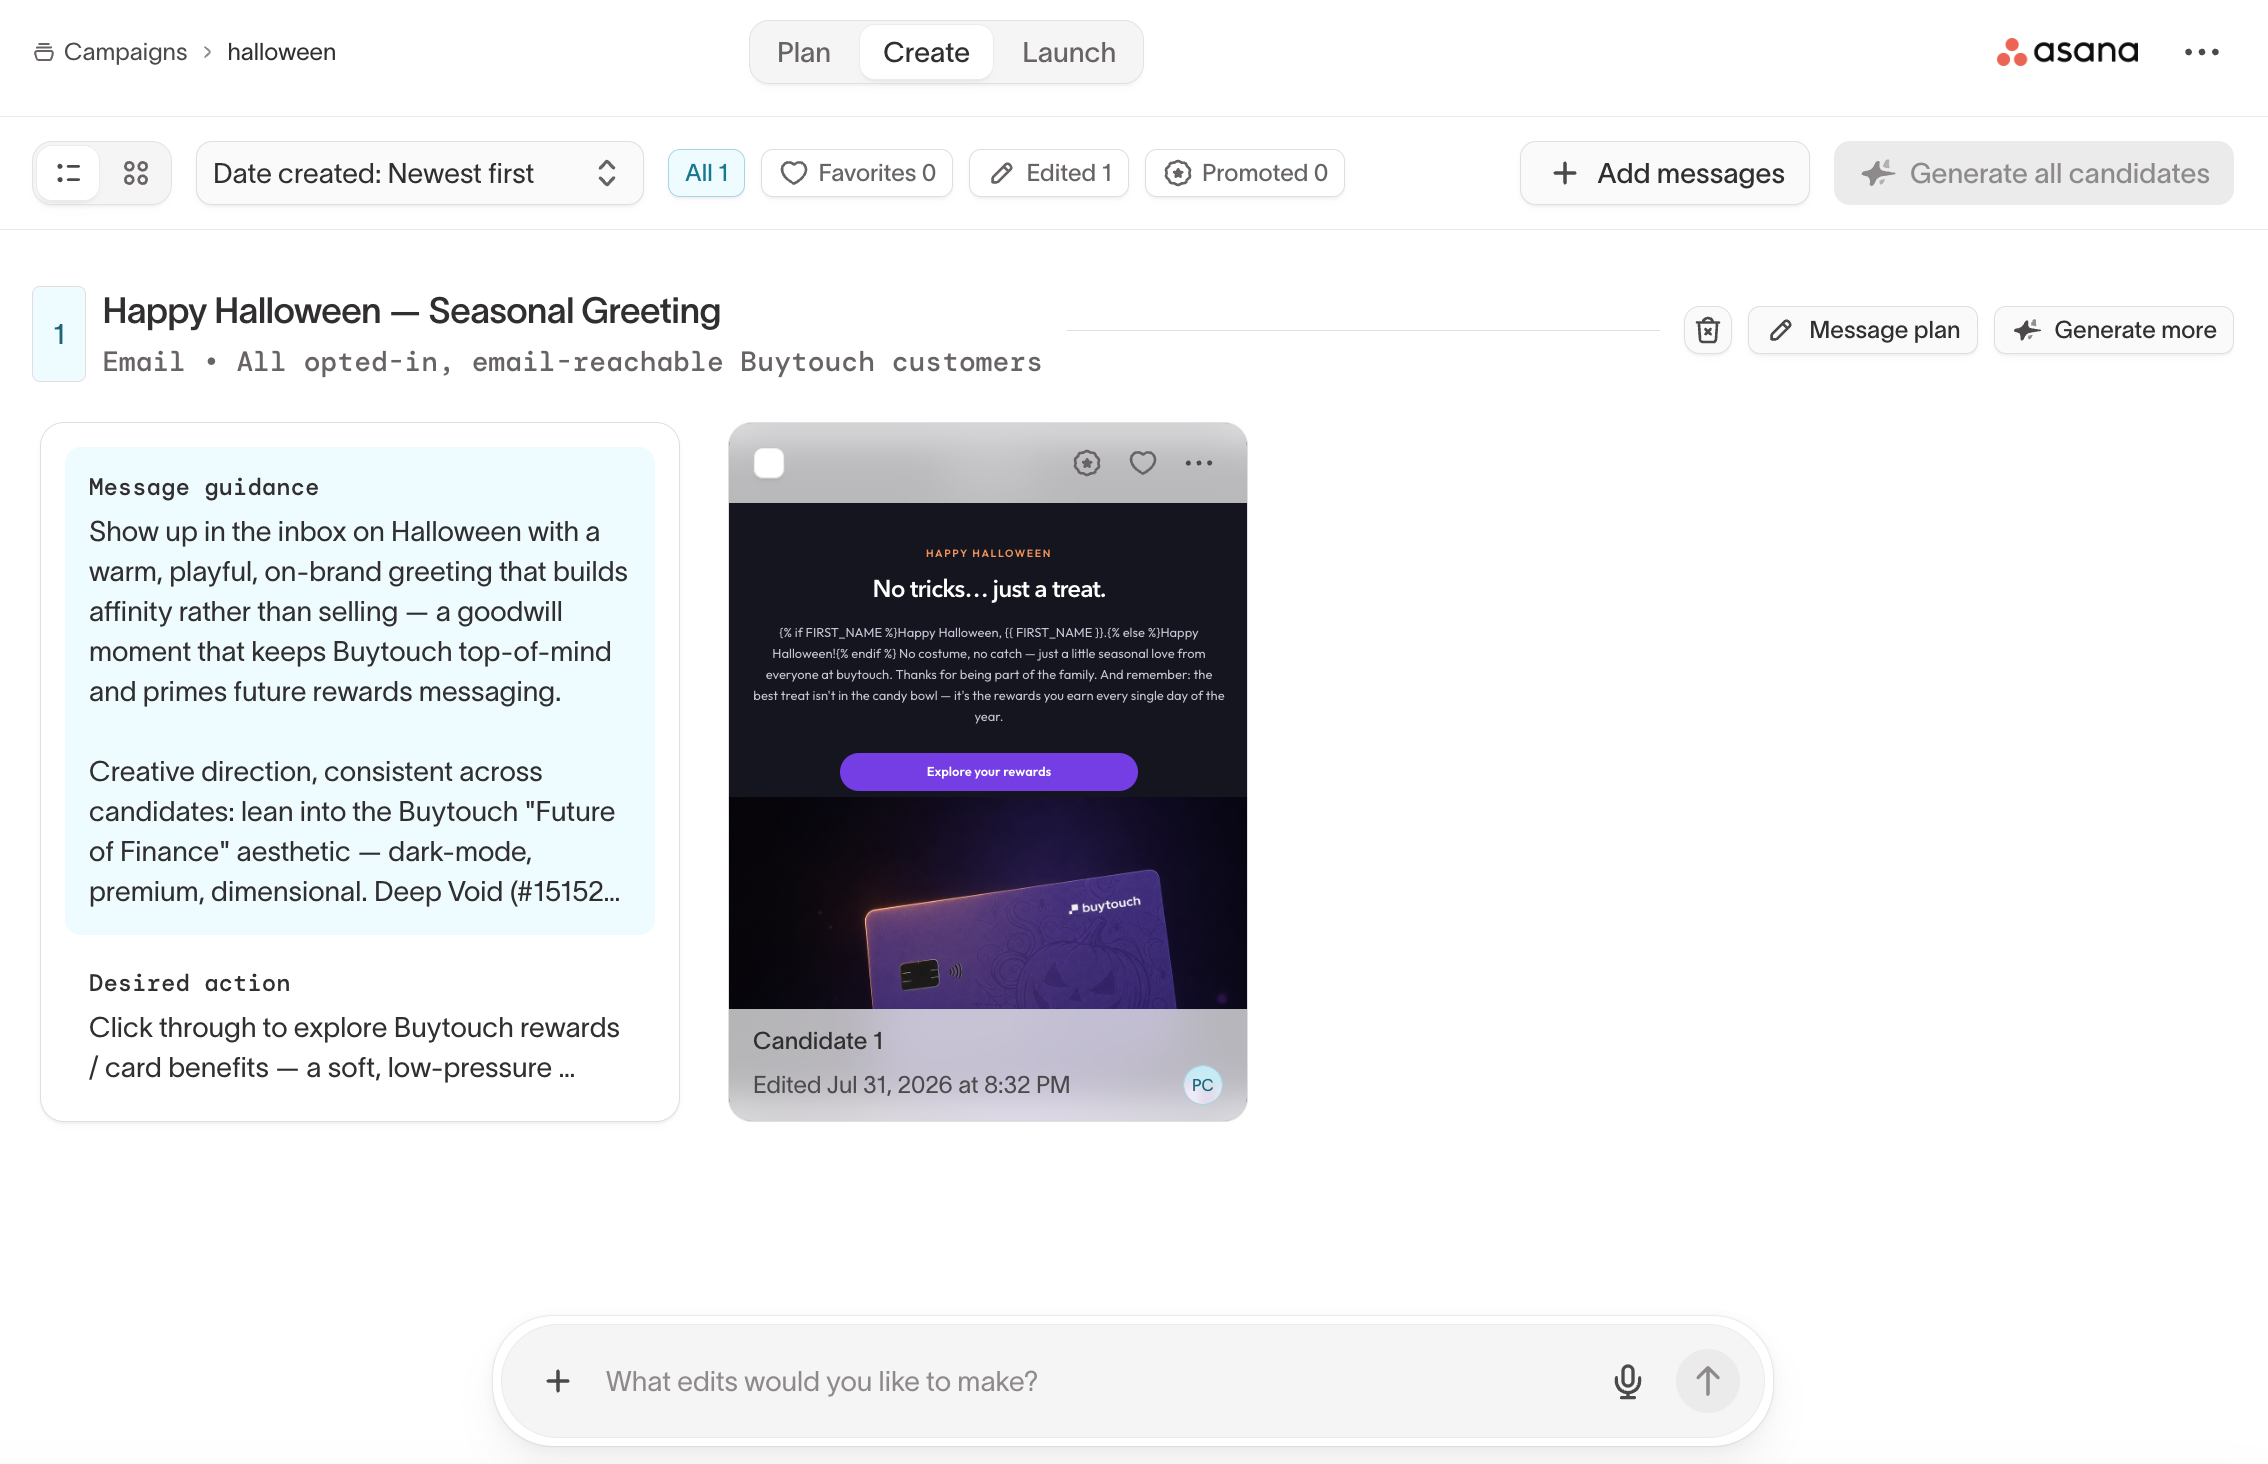The width and height of the screenshot is (2268, 1464).
Task: Click Generate all candidates button
Action: click(x=2034, y=173)
